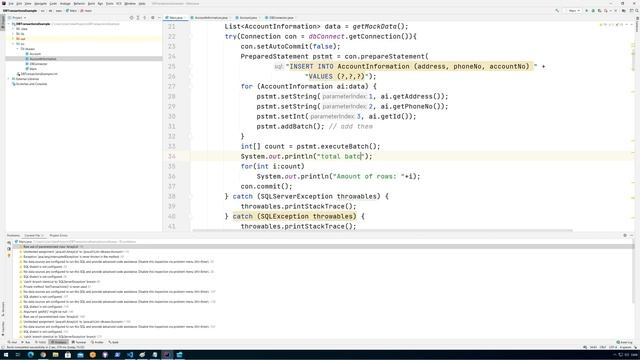The width and height of the screenshot is (640, 360).
Task: Select the Main class in project tree
Action: coord(31,69)
